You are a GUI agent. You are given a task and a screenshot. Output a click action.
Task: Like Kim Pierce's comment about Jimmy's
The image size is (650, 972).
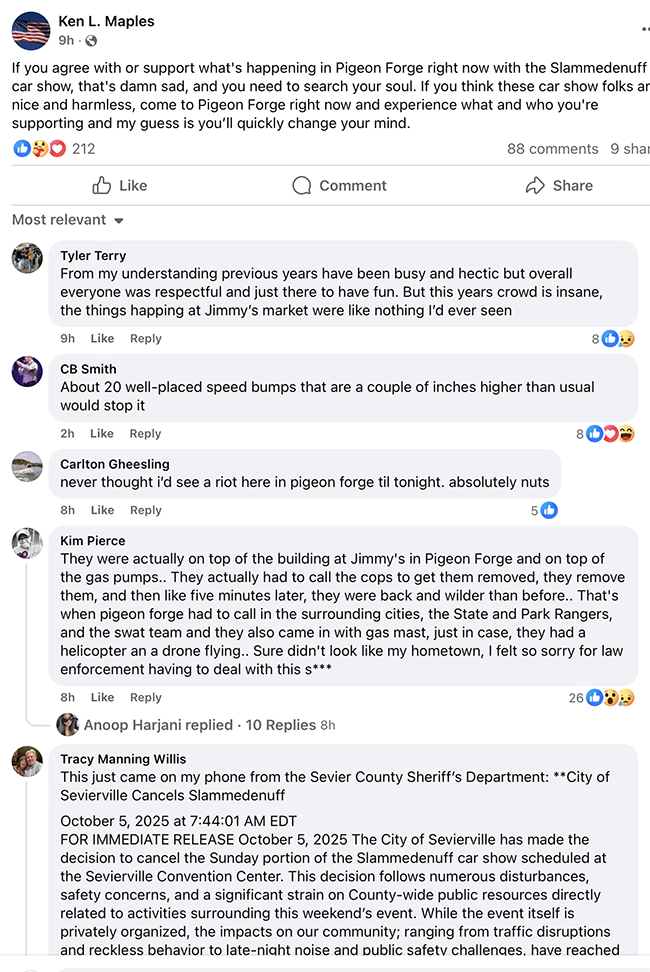(x=102, y=697)
